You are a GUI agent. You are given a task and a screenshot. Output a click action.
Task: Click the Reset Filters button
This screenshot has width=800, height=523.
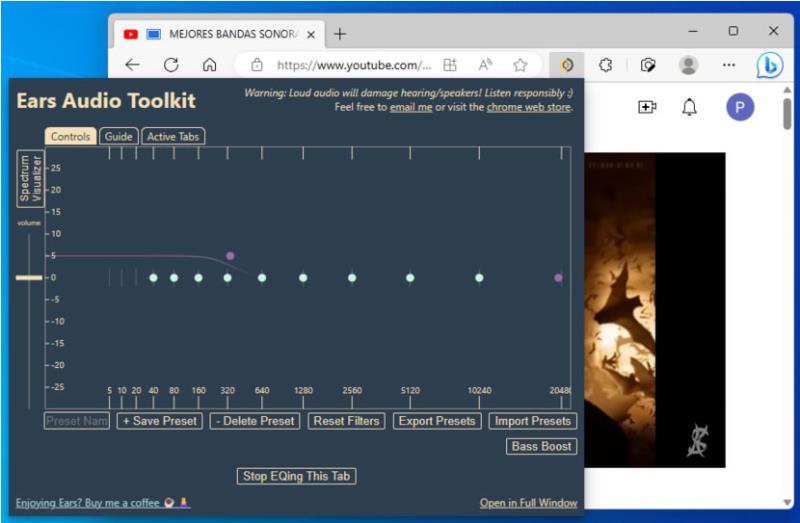coord(346,421)
